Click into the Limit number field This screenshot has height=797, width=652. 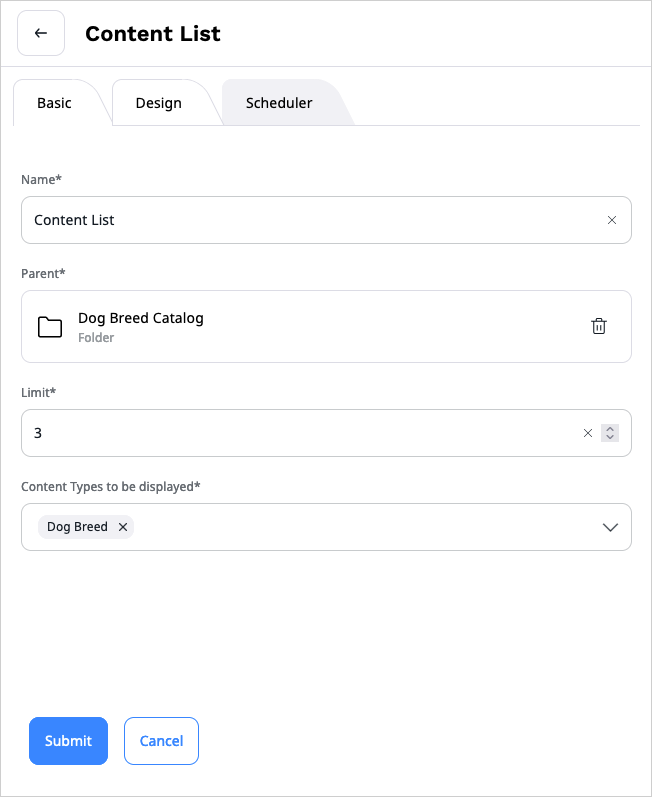(x=300, y=433)
